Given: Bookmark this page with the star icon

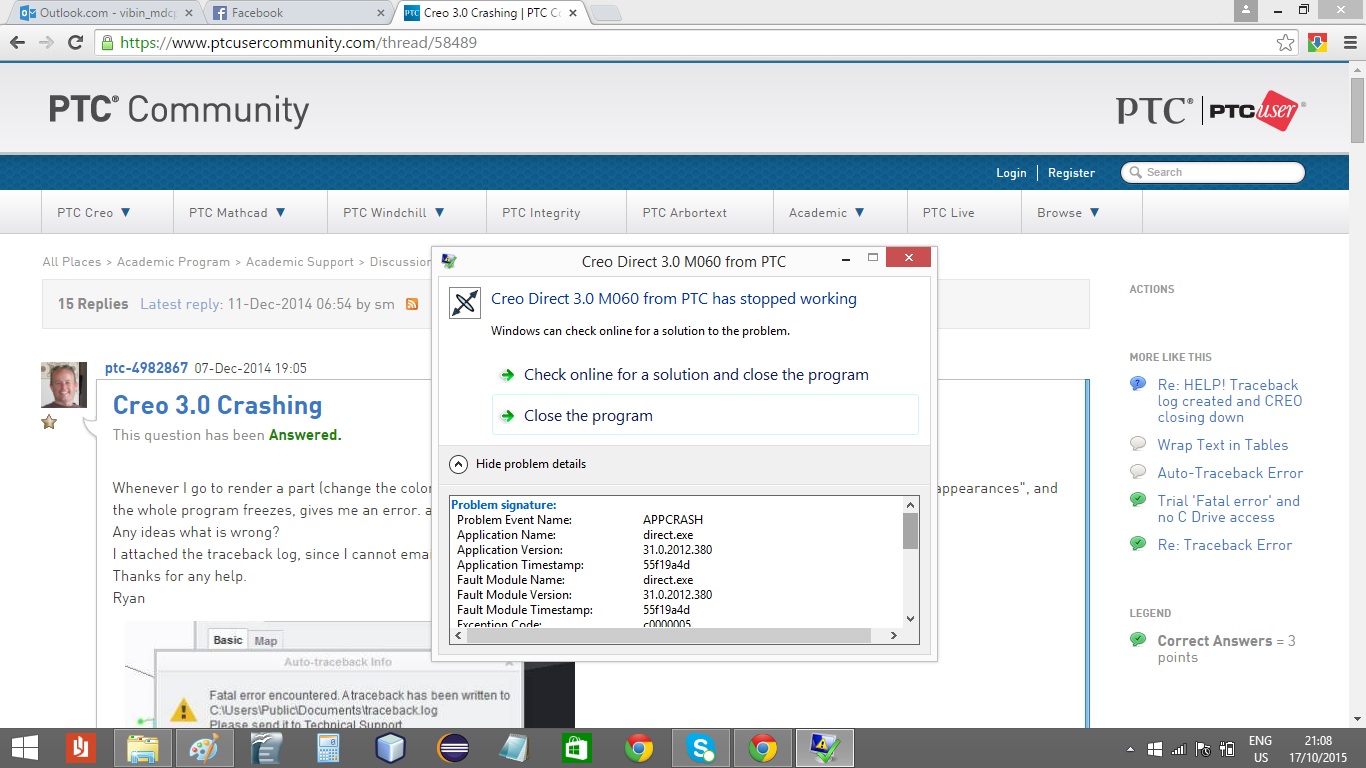Looking at the screenshot, I should pos(1286,42).
